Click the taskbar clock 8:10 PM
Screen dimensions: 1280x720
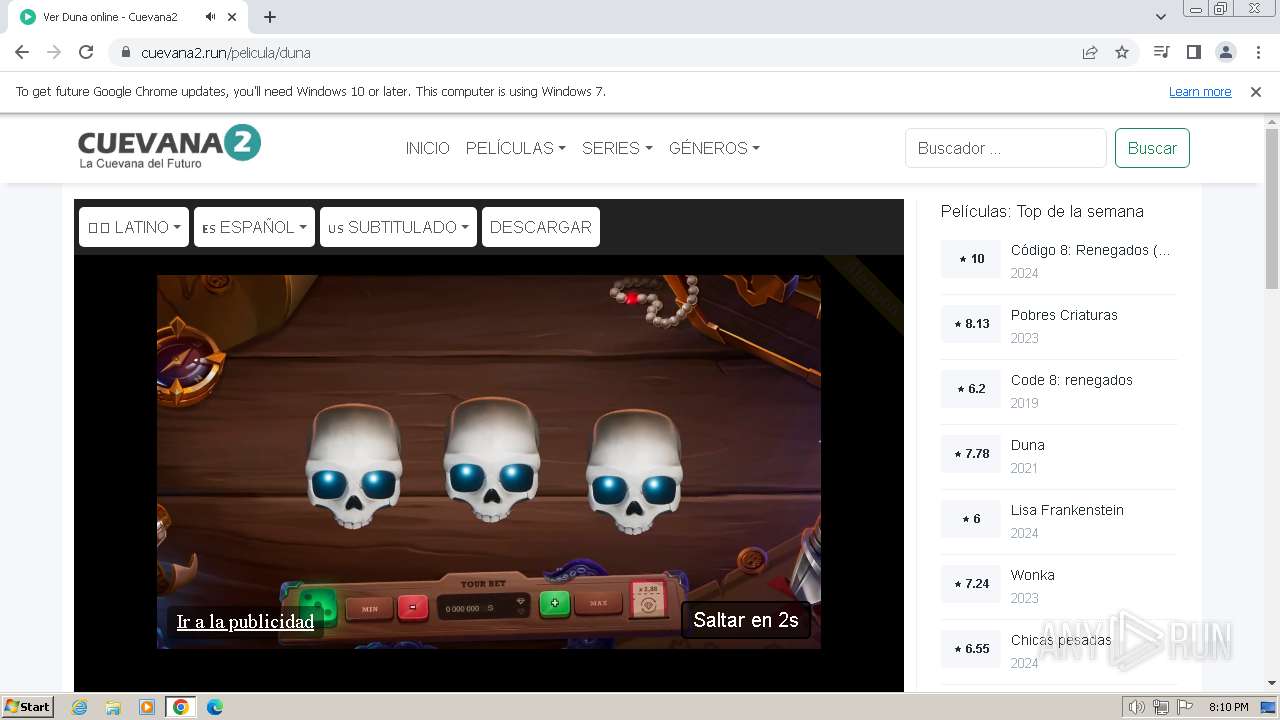pos(1228,707)
